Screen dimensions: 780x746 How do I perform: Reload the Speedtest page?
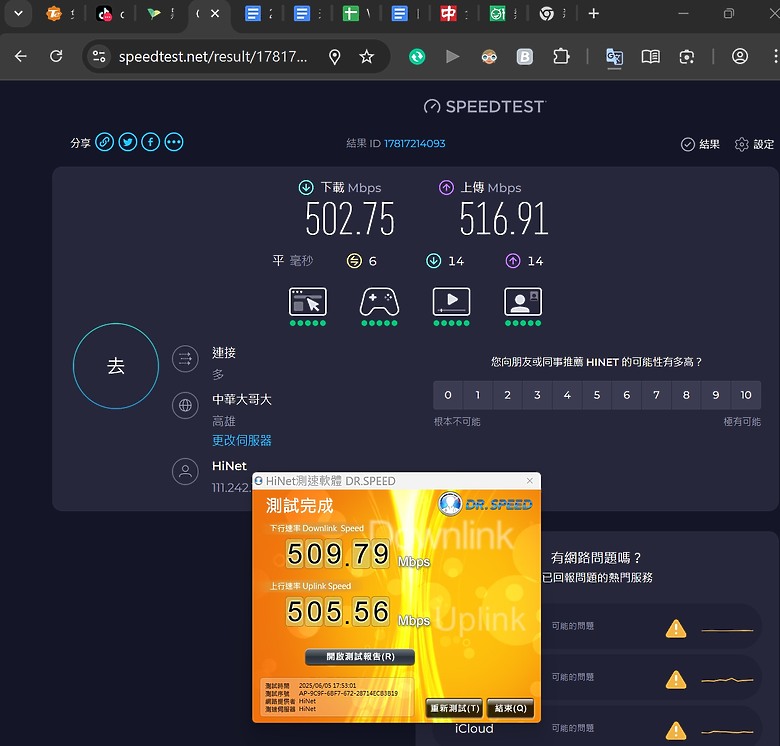(x=56, y=56)
